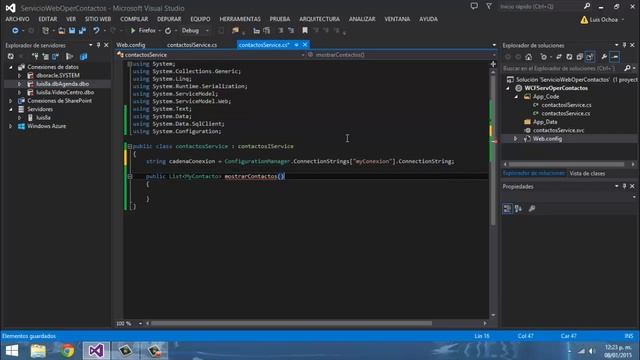Screen dimensions: 640x360
Task: Expand the Windows Azure node
Action: (x=11, y=126)
